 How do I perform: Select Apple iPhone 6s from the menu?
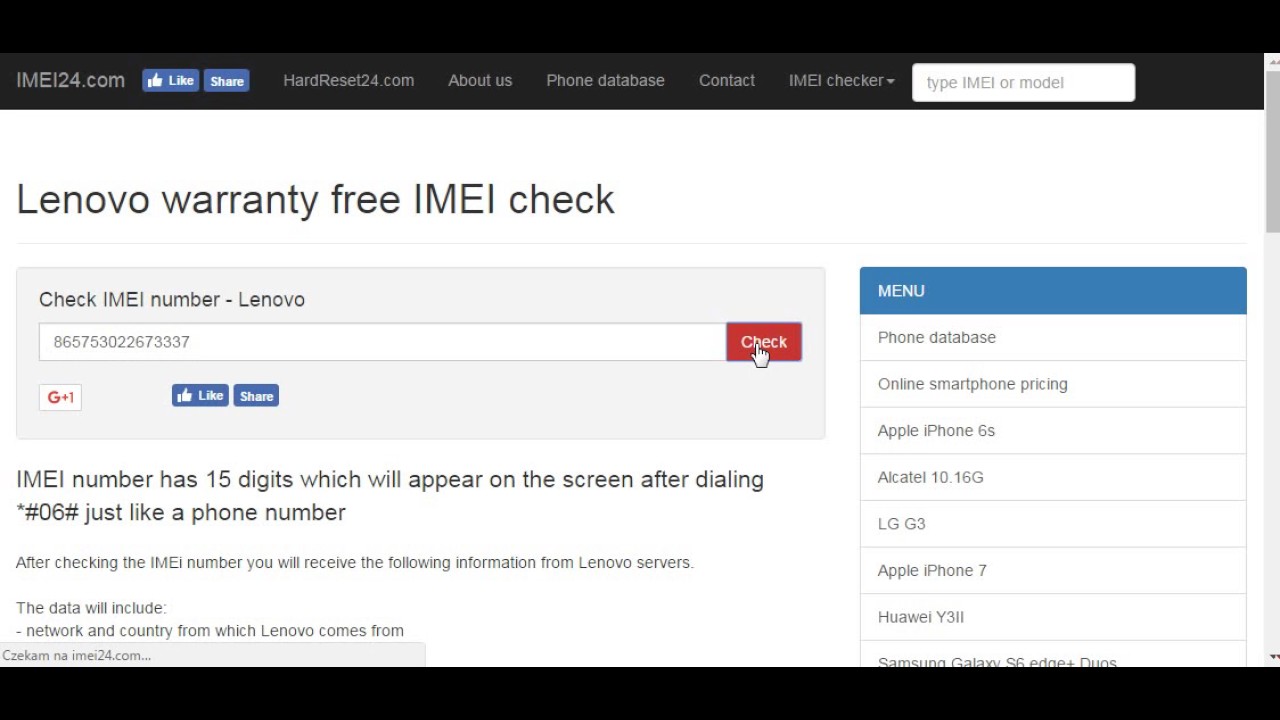tap(1053, 430)
